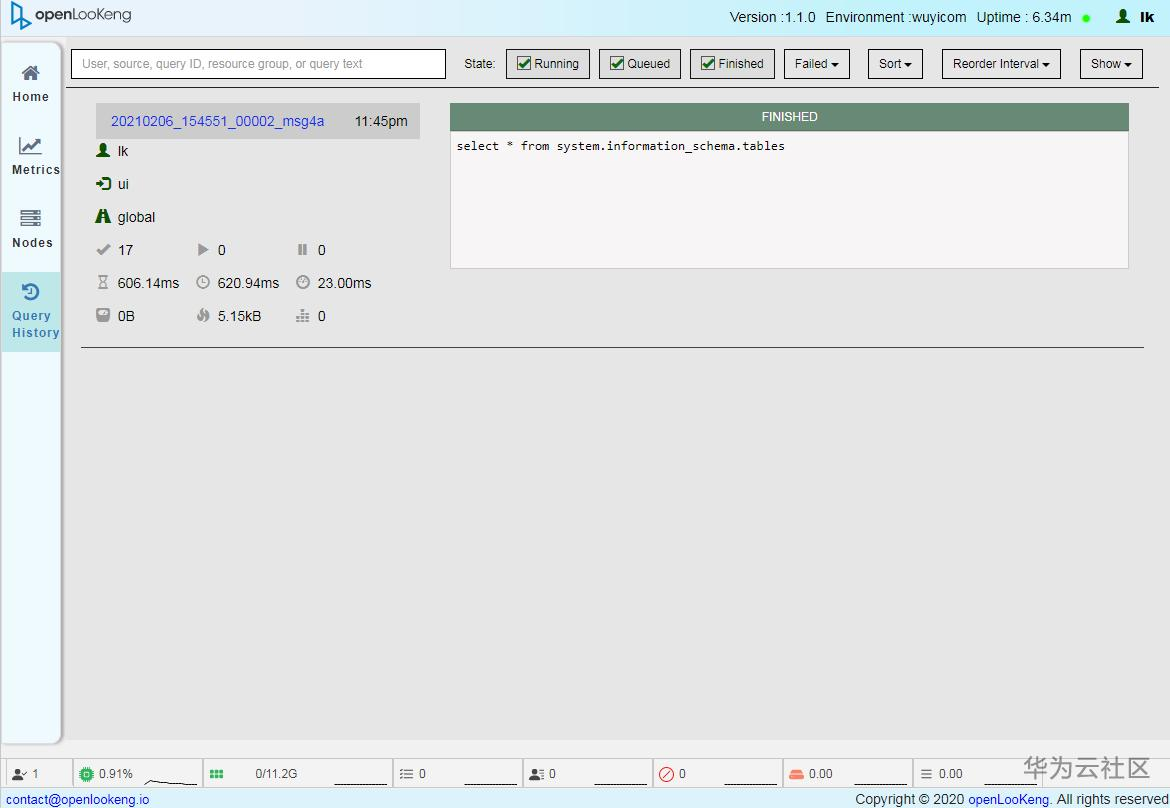
Task: Click the orange throughput icon in status bar
Action: tap(796, 774)
